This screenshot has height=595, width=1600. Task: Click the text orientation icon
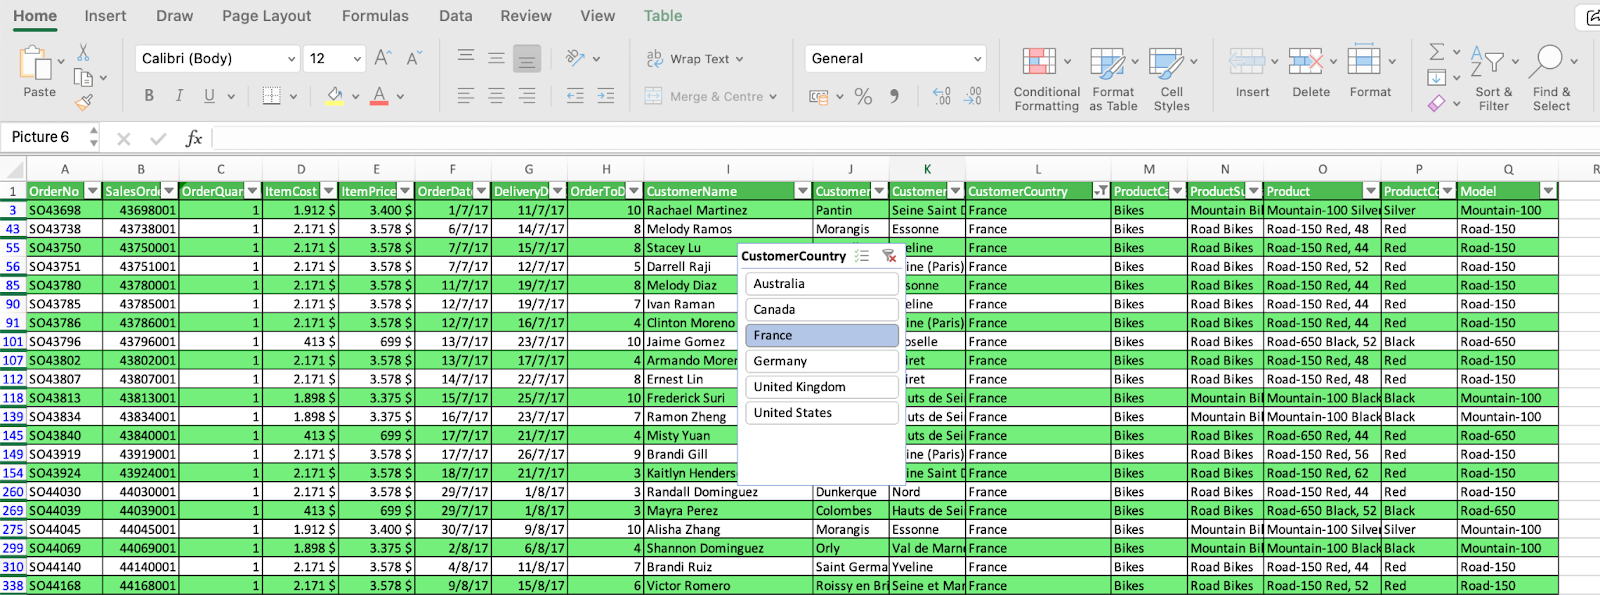click(575, 58)
